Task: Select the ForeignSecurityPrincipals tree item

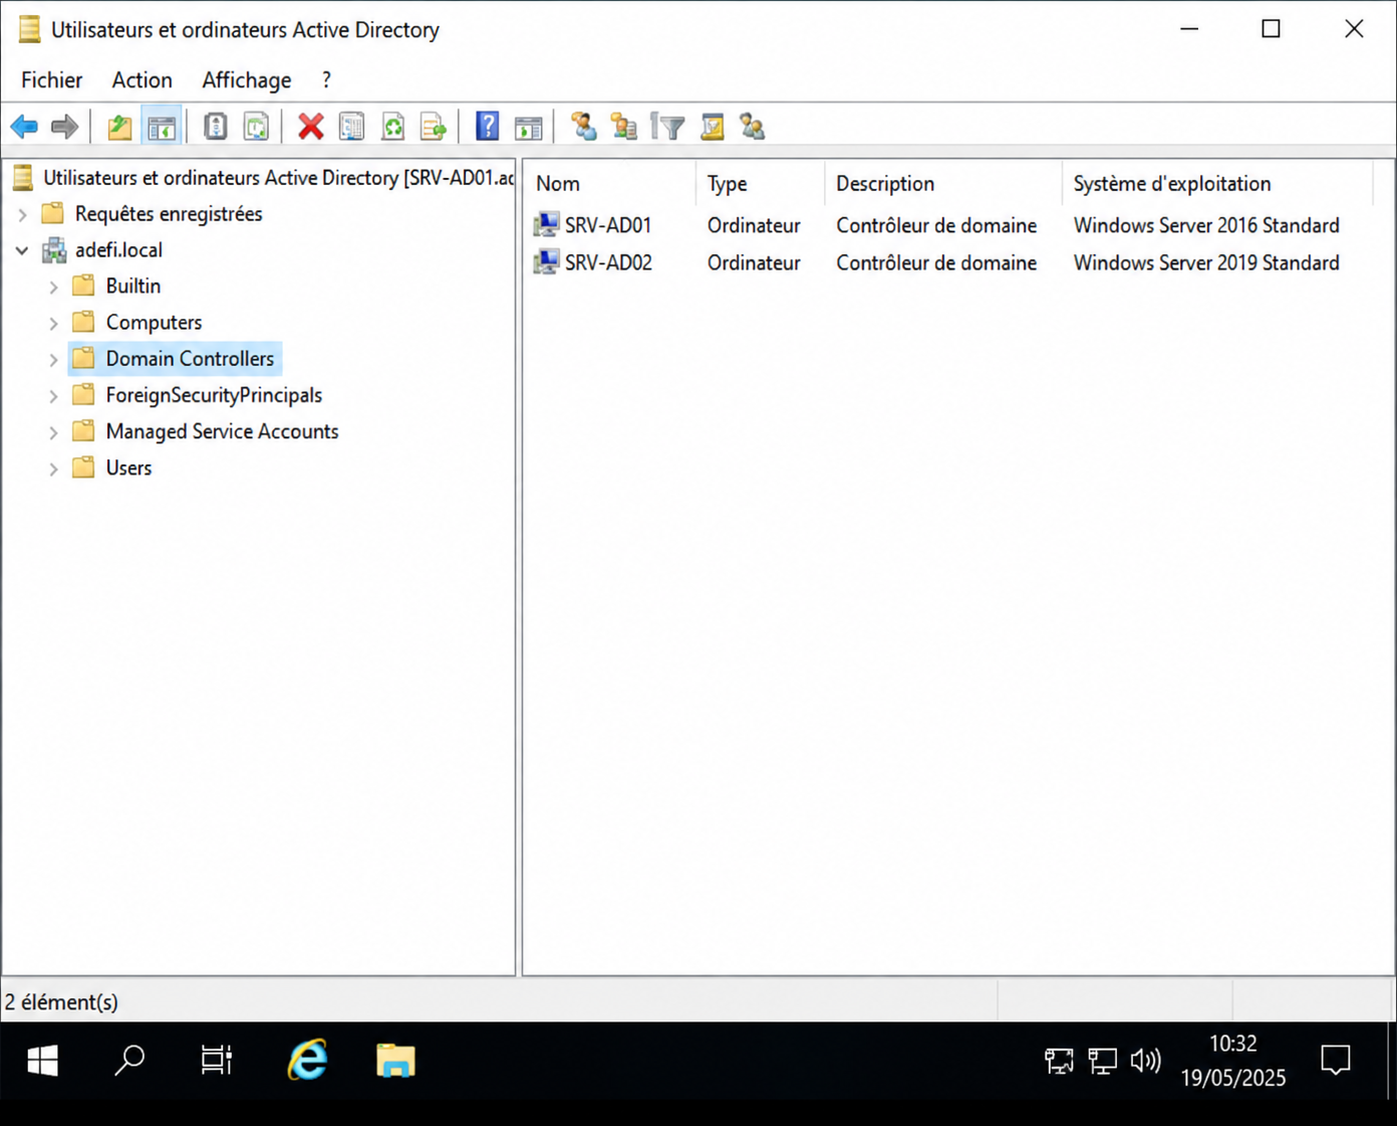Action: [214, 395]
